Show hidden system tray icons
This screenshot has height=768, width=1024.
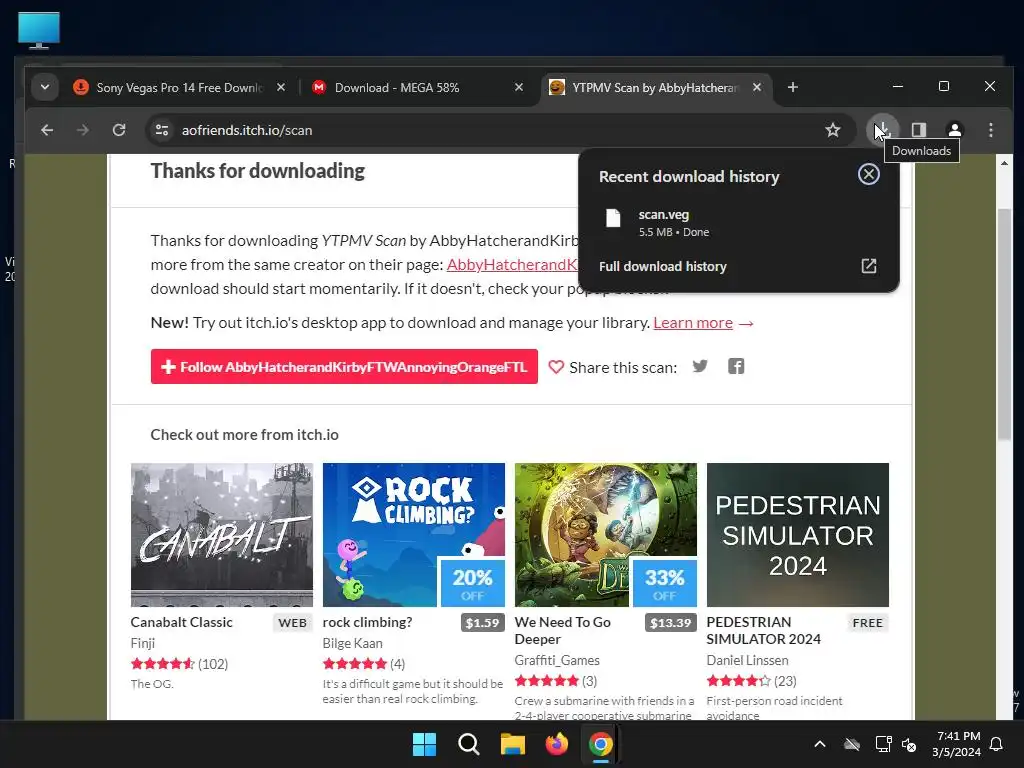click(820, 744)
